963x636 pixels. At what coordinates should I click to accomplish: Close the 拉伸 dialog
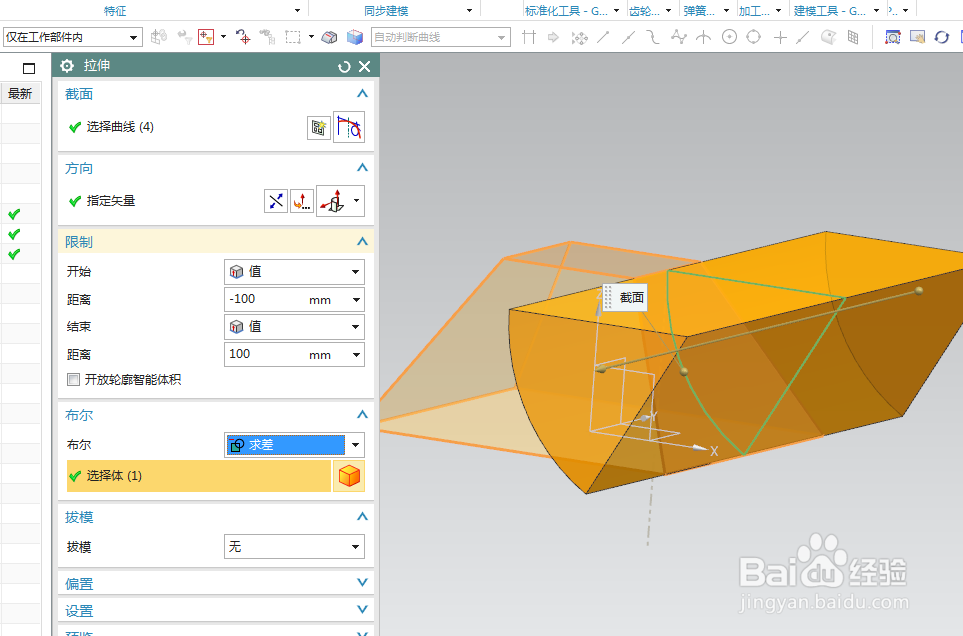pyautogui.click(x=365, y=66)
